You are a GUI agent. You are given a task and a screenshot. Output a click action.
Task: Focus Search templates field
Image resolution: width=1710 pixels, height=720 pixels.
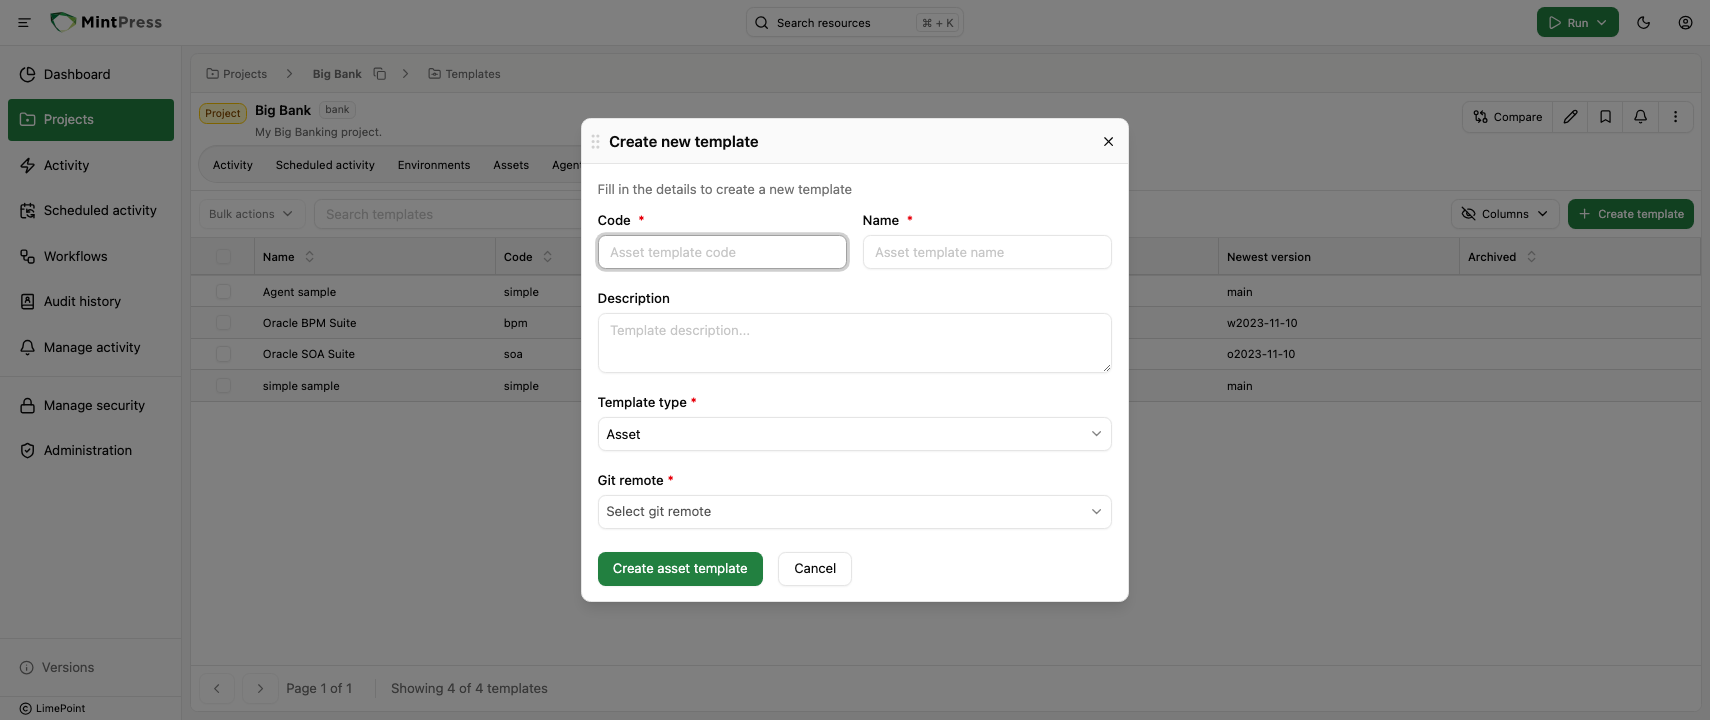[448, 214]
